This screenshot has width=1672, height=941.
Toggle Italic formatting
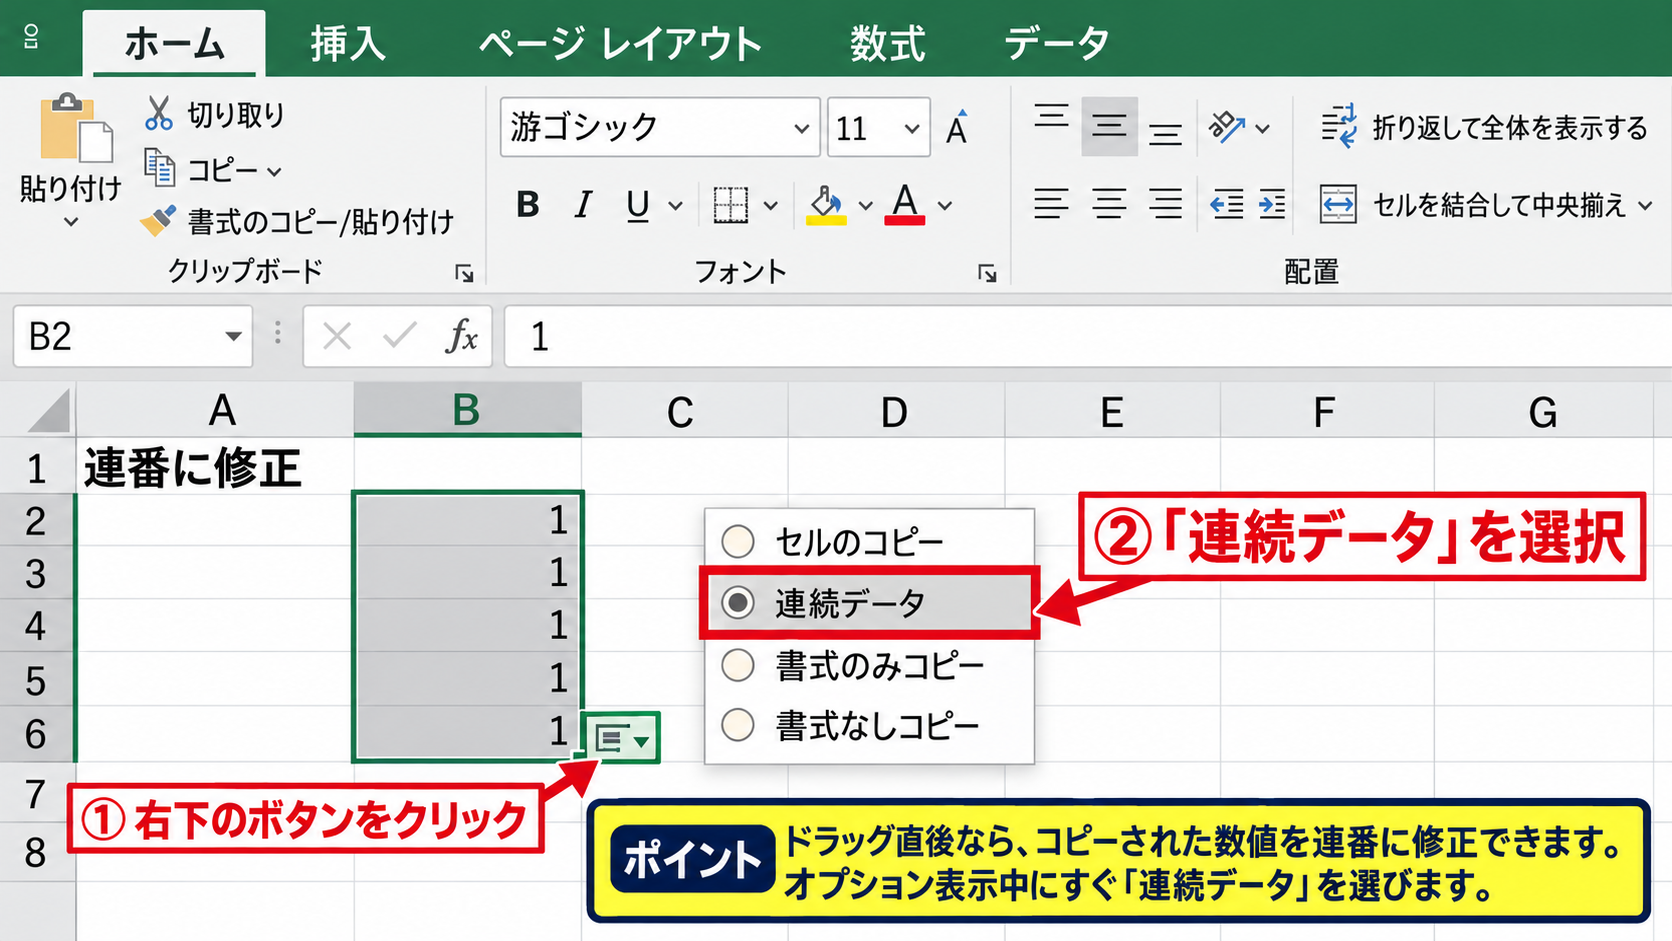pos(583,205)
